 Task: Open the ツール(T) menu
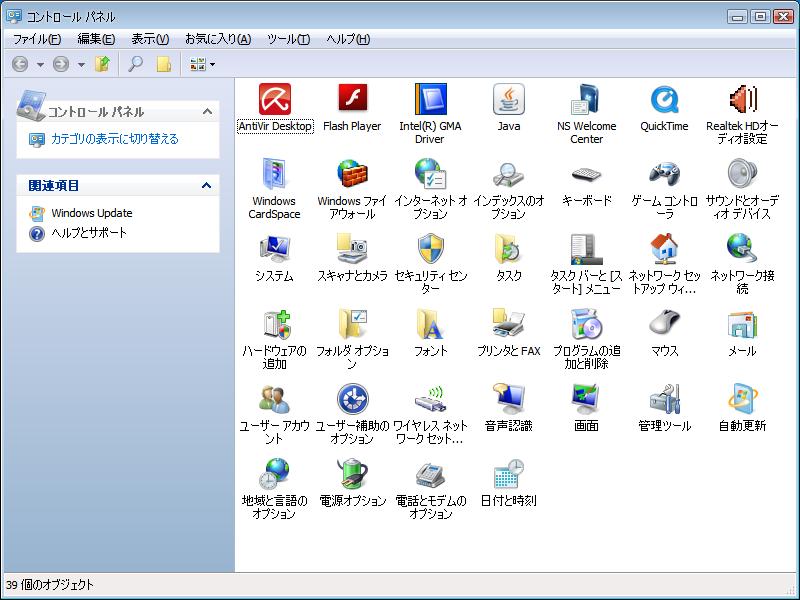coord(288,39)
